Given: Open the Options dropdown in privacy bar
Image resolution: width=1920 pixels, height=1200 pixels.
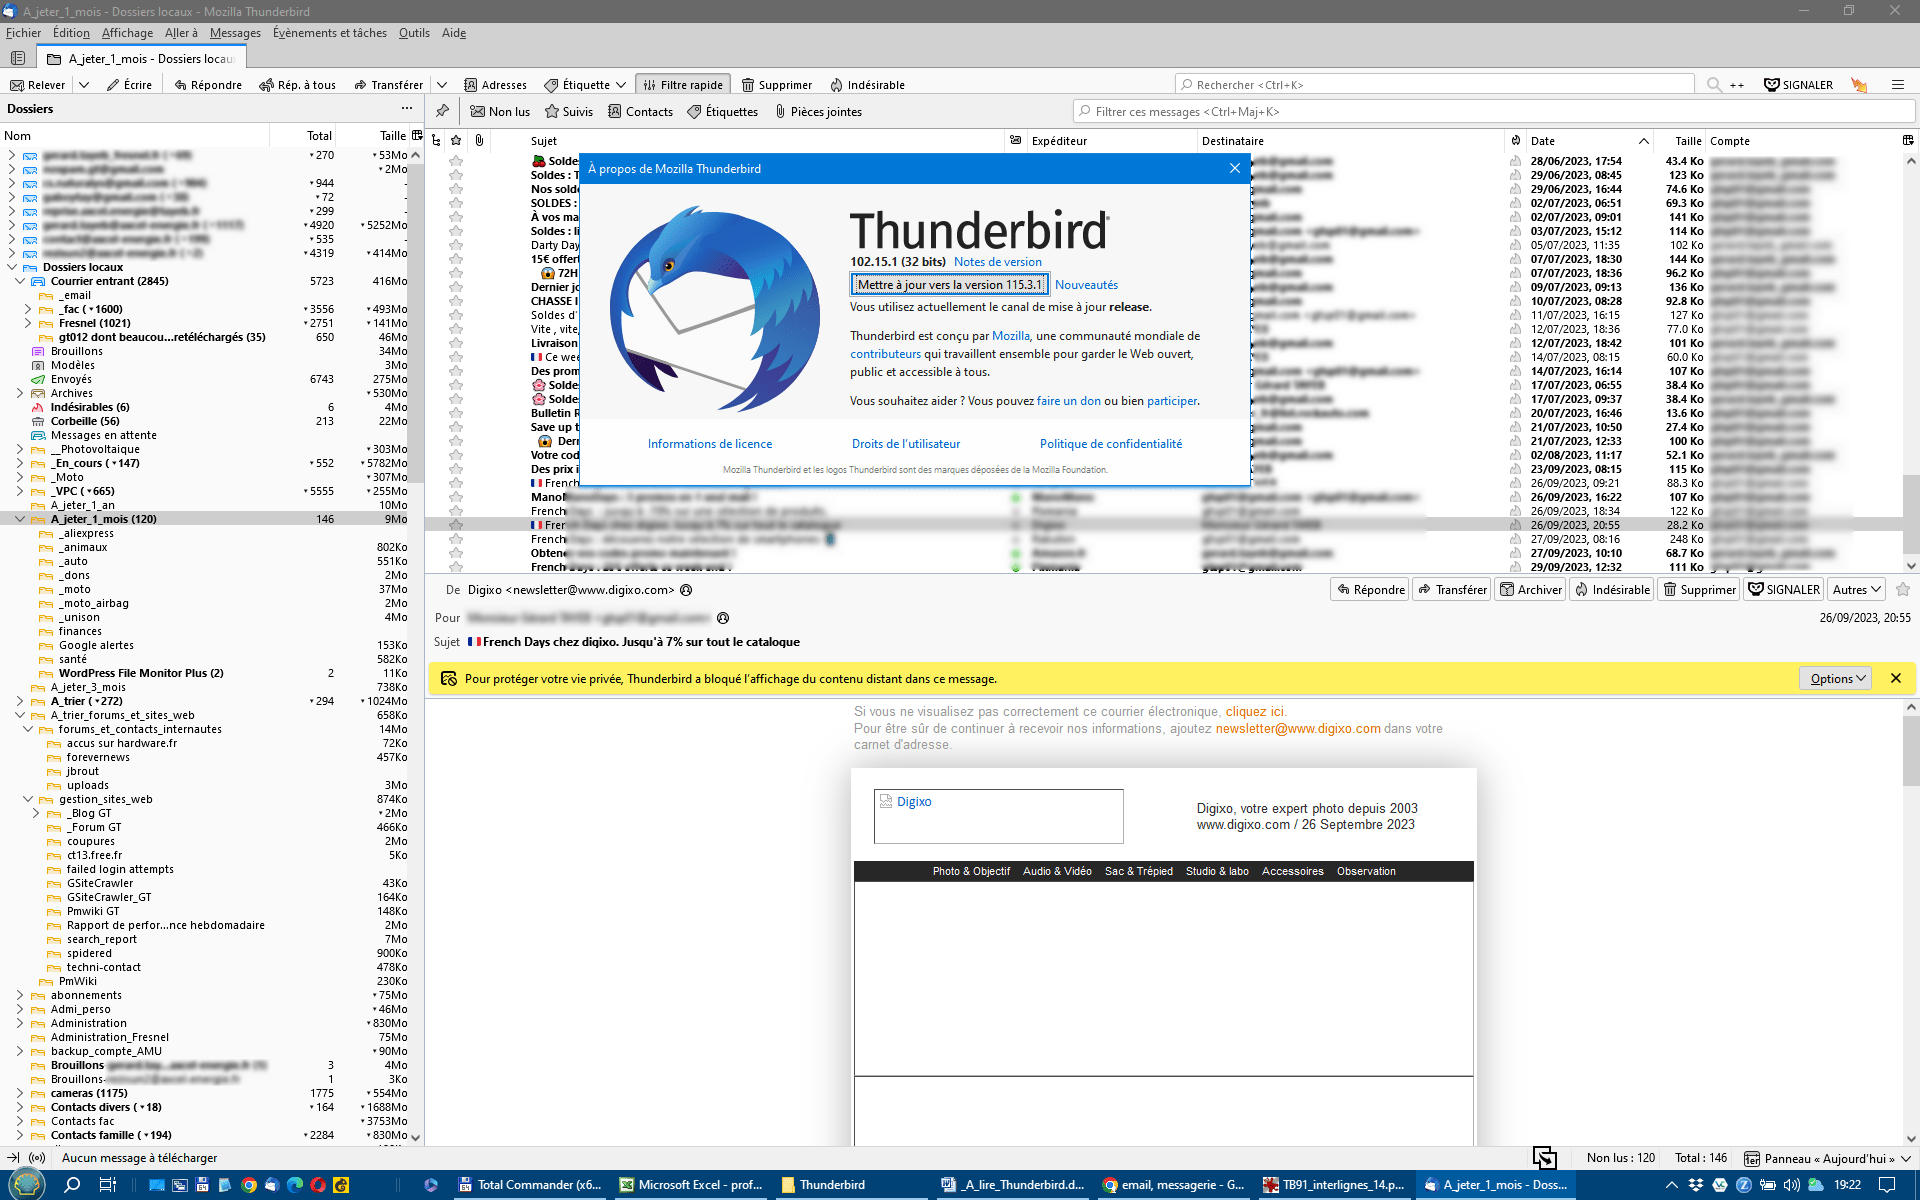Looking at the screenshot, I should (1835, 678).
